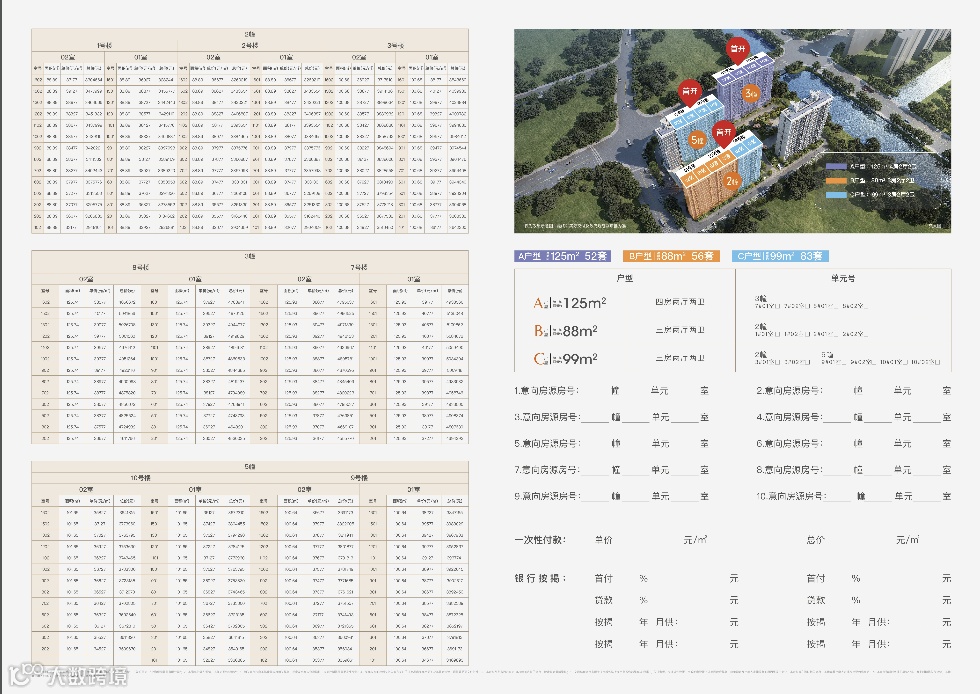
Task: Click the 2栋 price table title
Action: [x=249, y=34]
